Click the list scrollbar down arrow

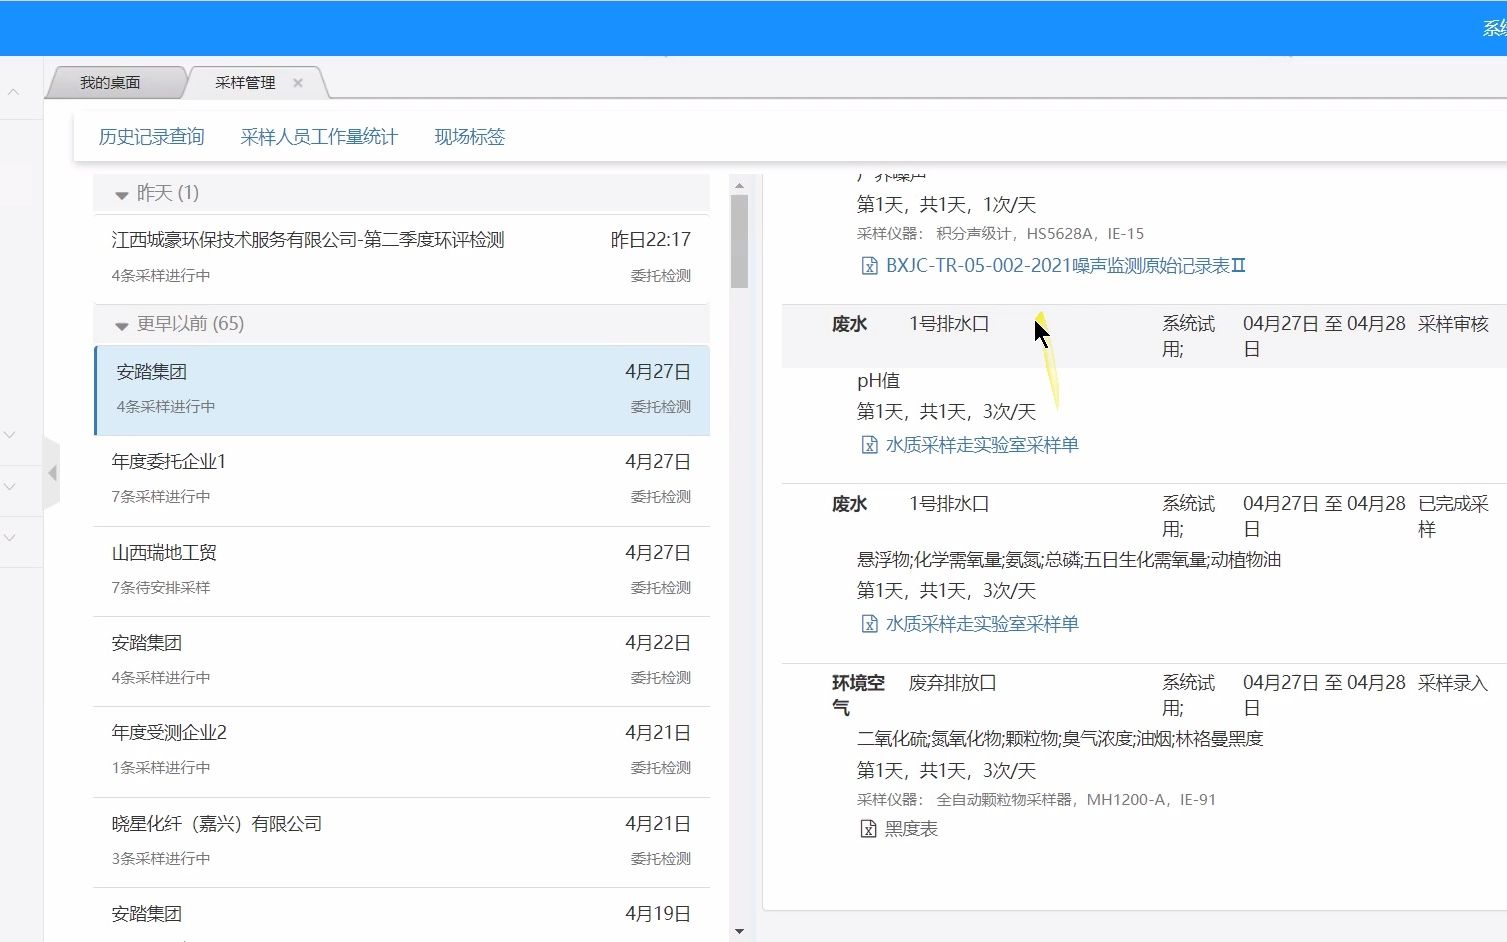pos(739,931)
